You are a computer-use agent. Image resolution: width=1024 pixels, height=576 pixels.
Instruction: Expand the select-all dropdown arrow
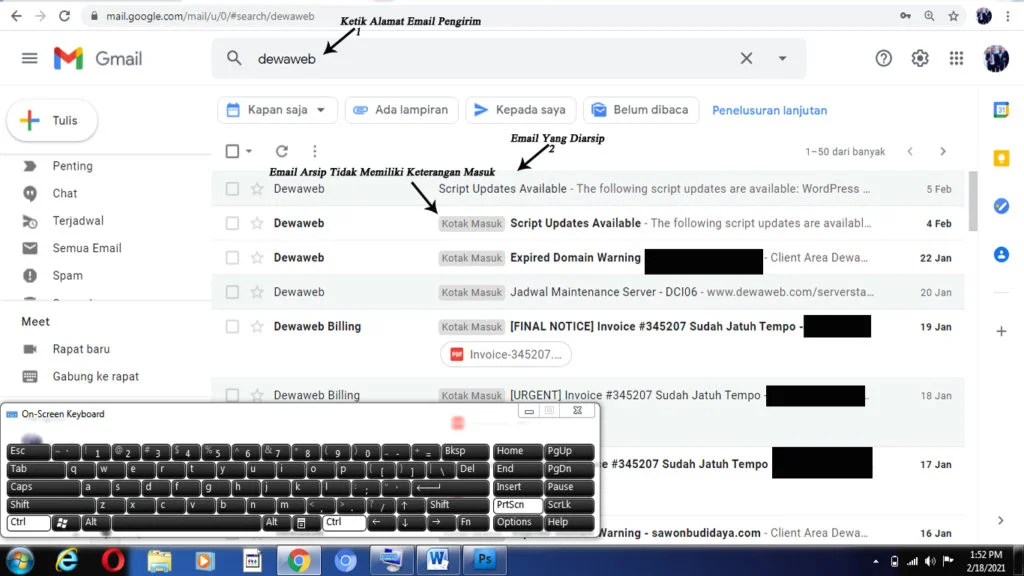[249, 151]
